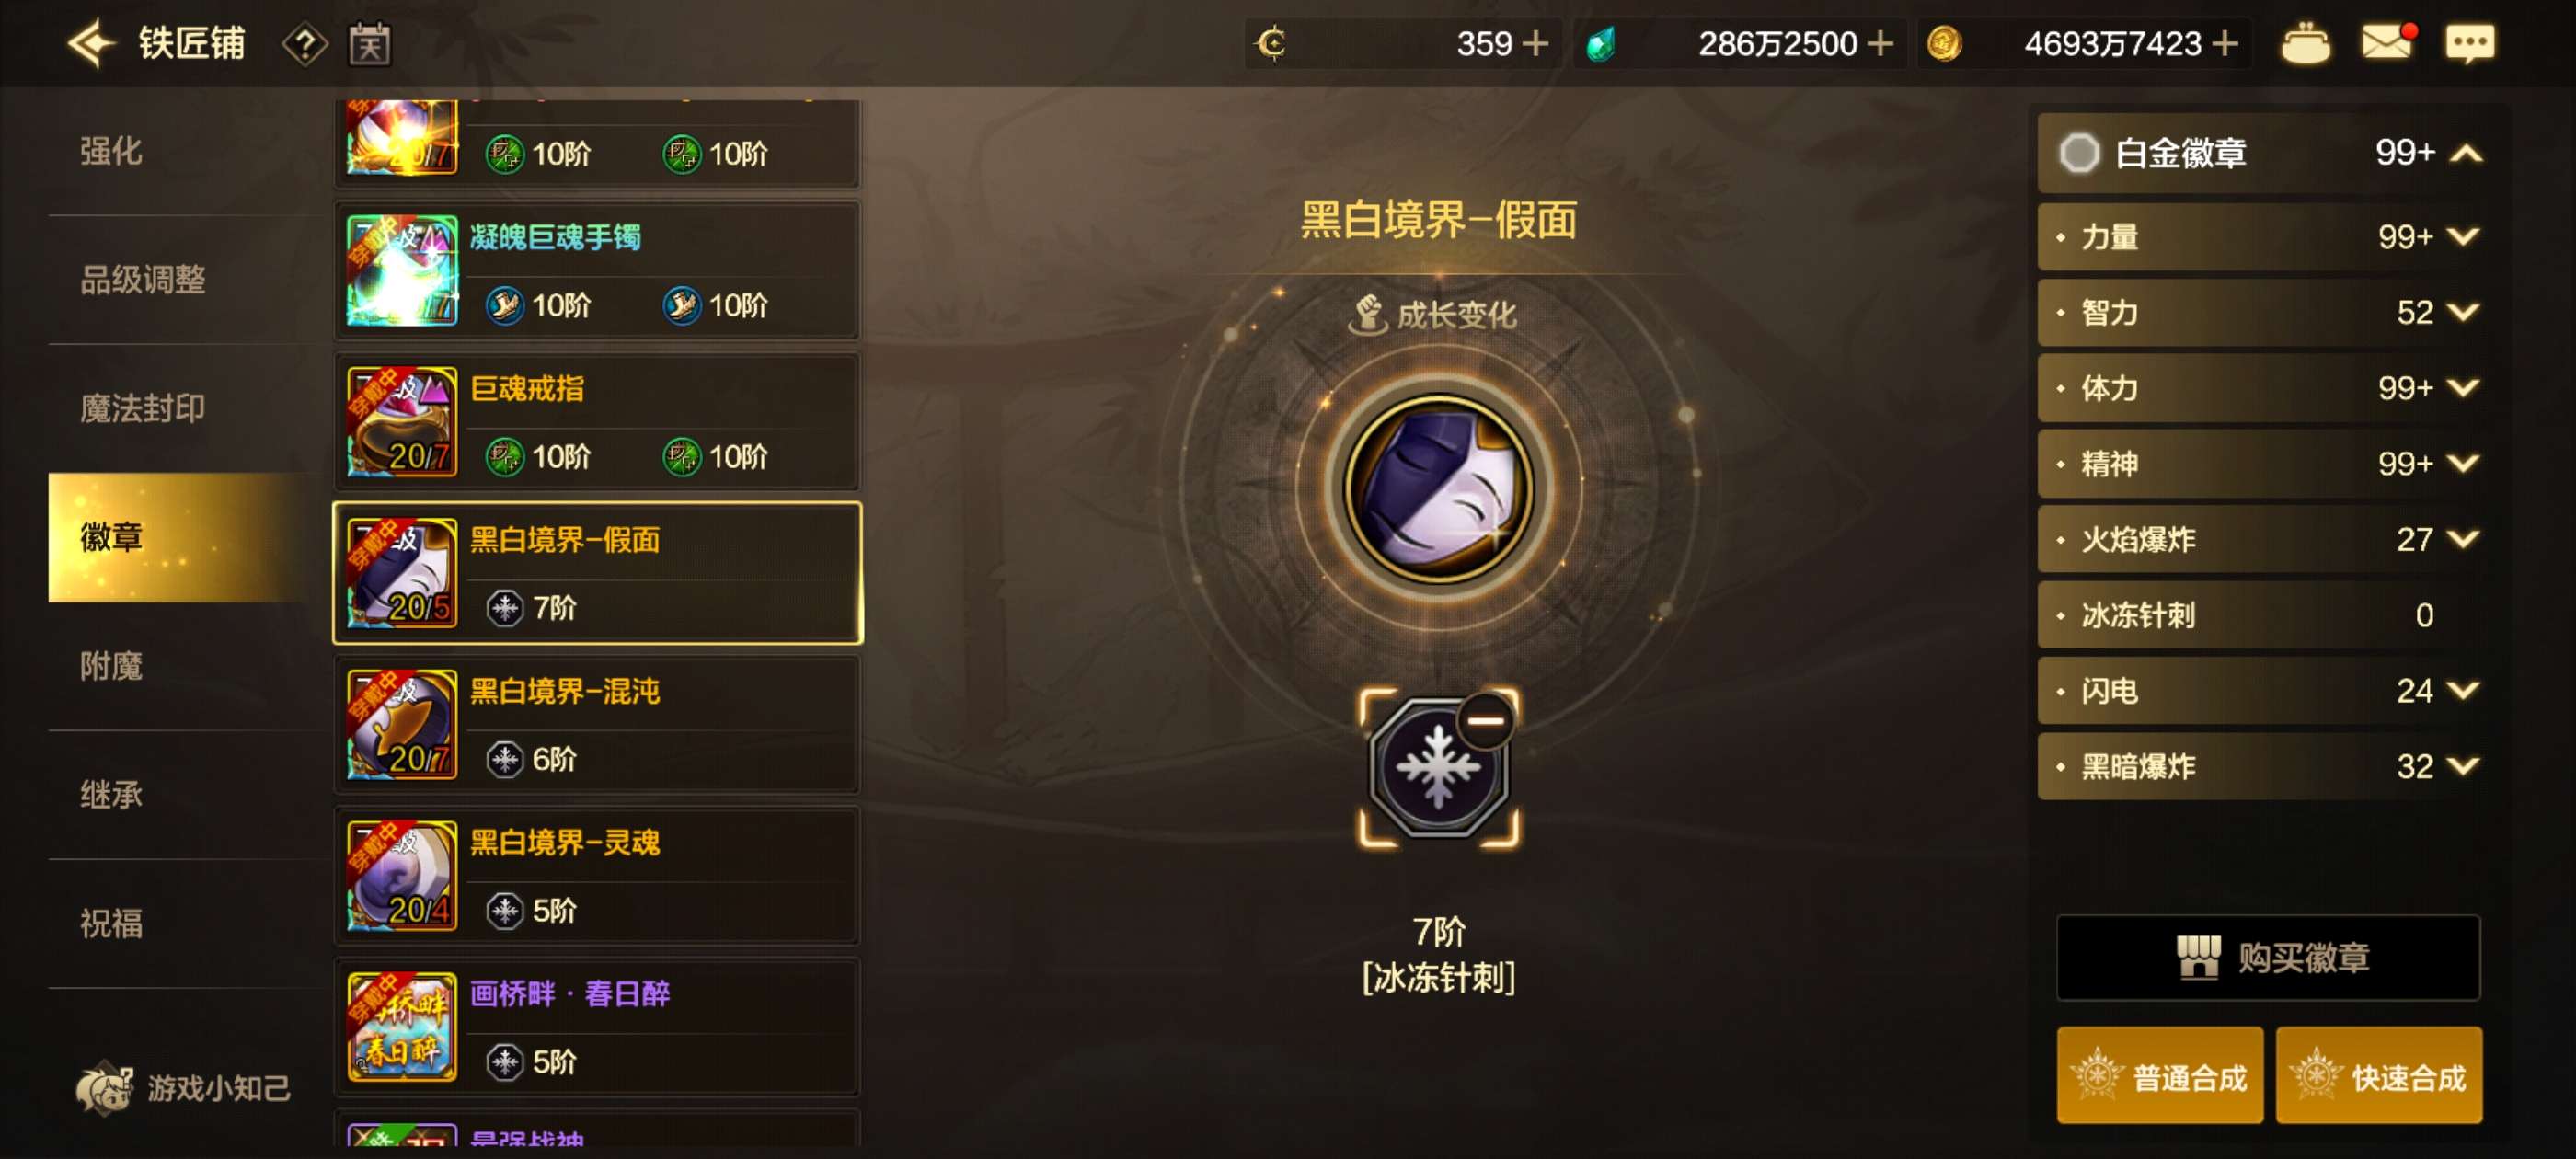Click the 成长变化 growth change icon
2576x1159 pixels.
pos(1368,314)
